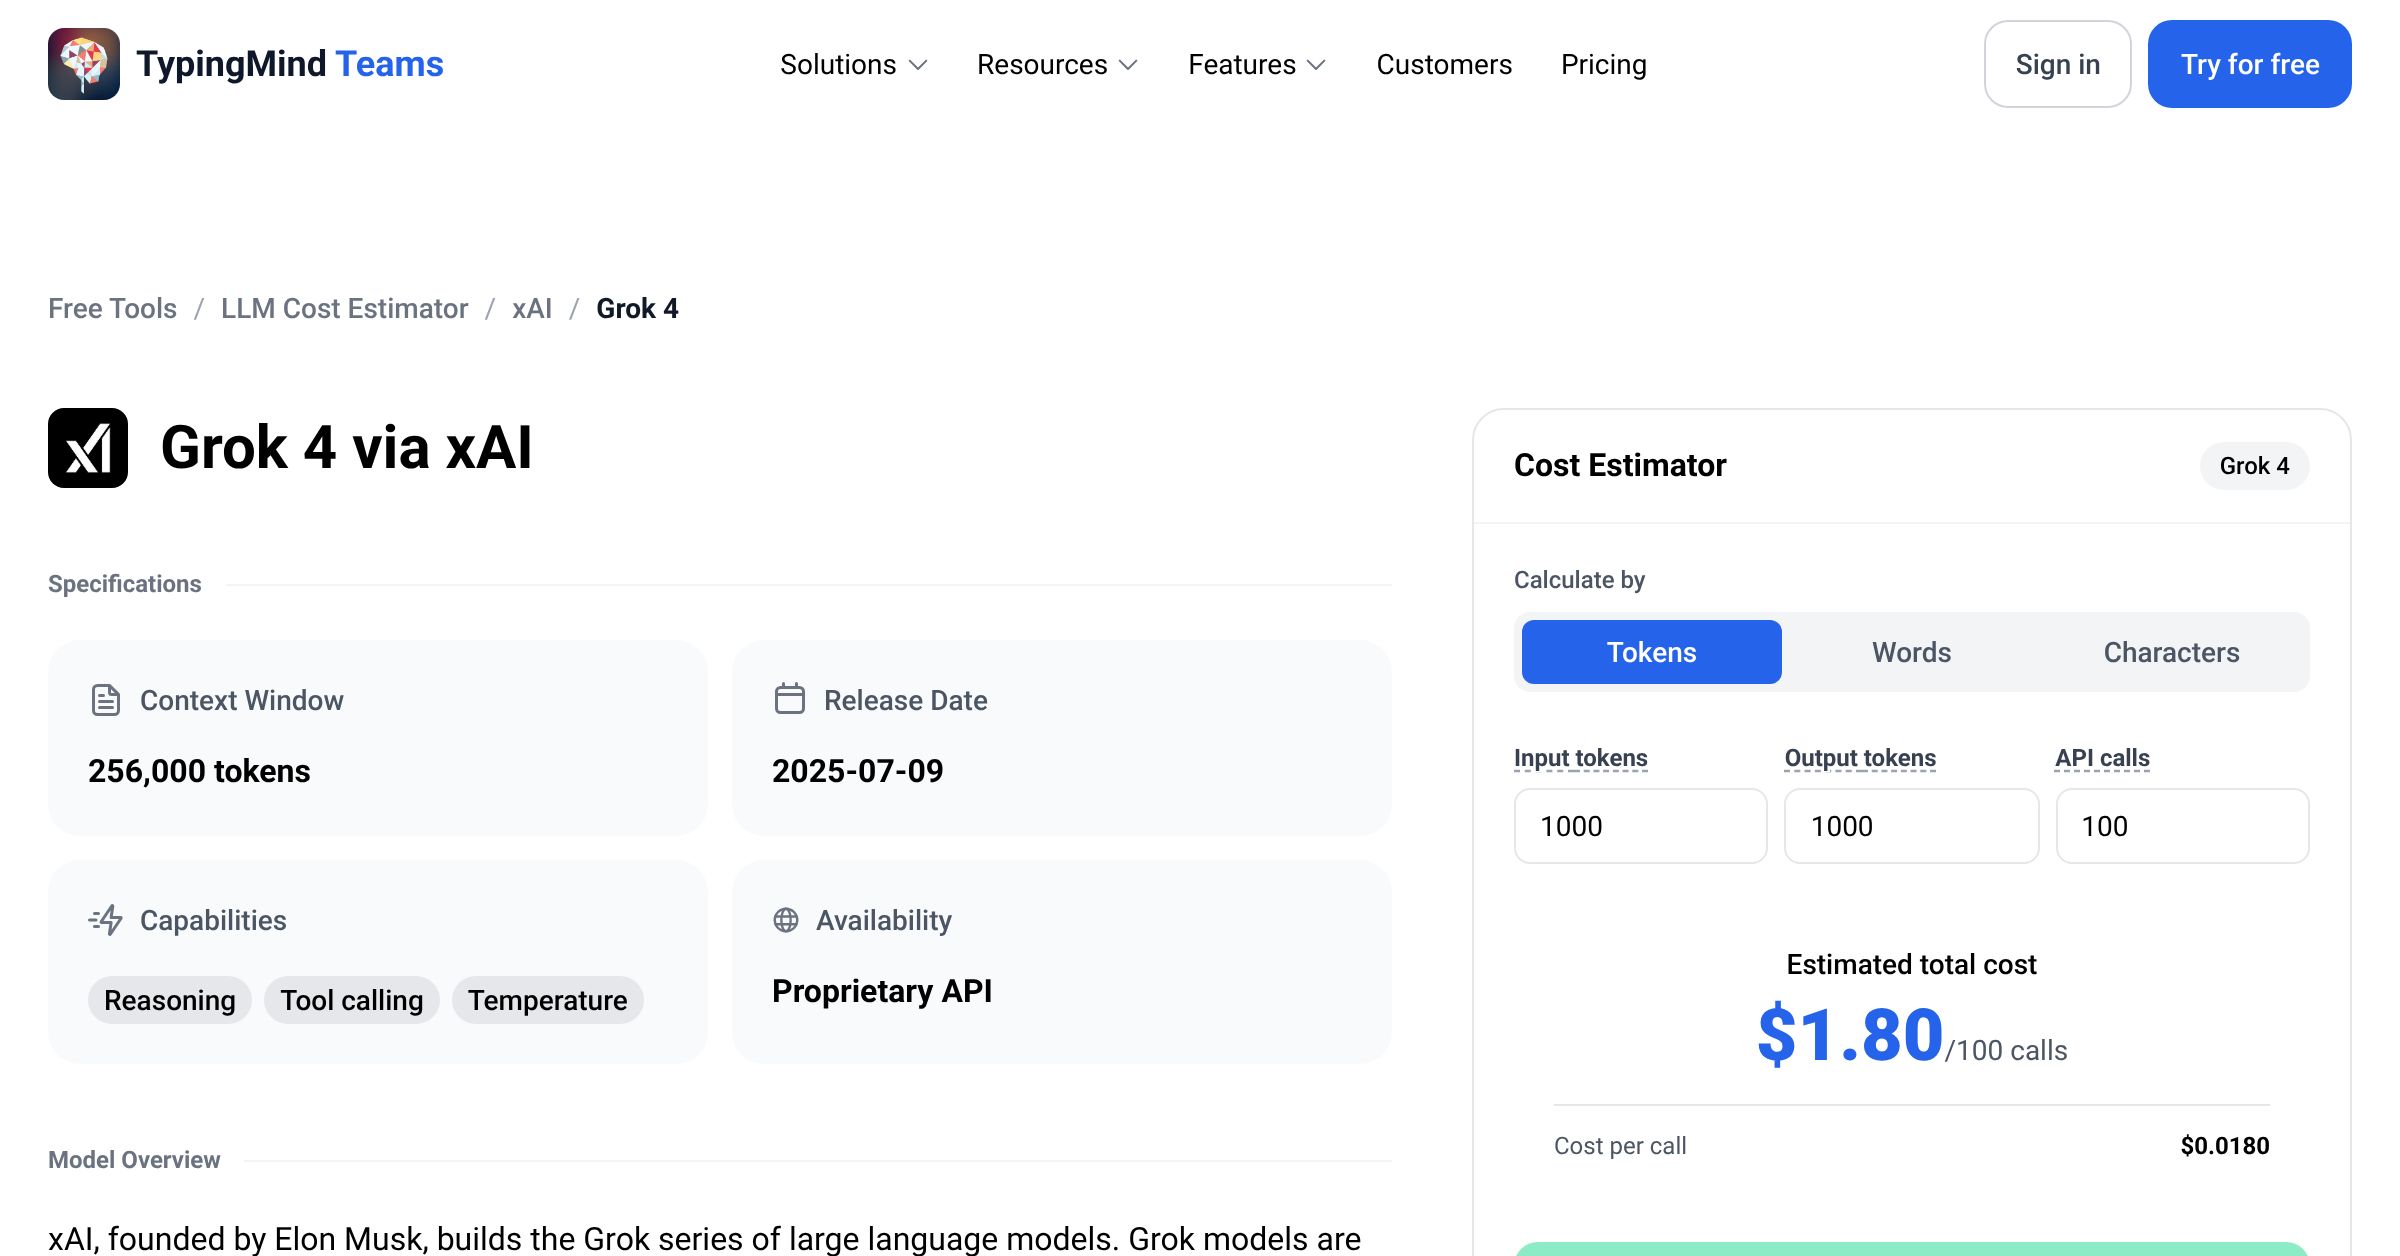Click the Grok 4 via xAI heading
2400x1256 pixels.
click(346, 447)
